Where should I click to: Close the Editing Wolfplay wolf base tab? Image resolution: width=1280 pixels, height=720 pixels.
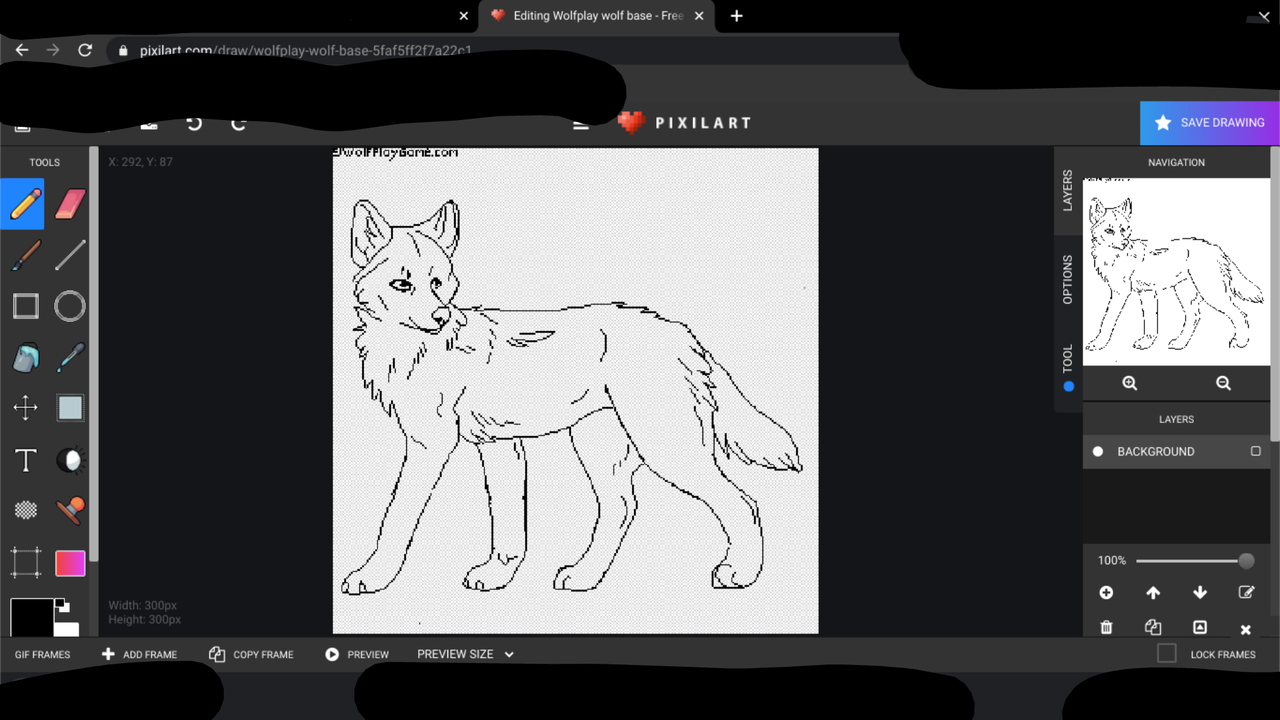pos(699,16)
